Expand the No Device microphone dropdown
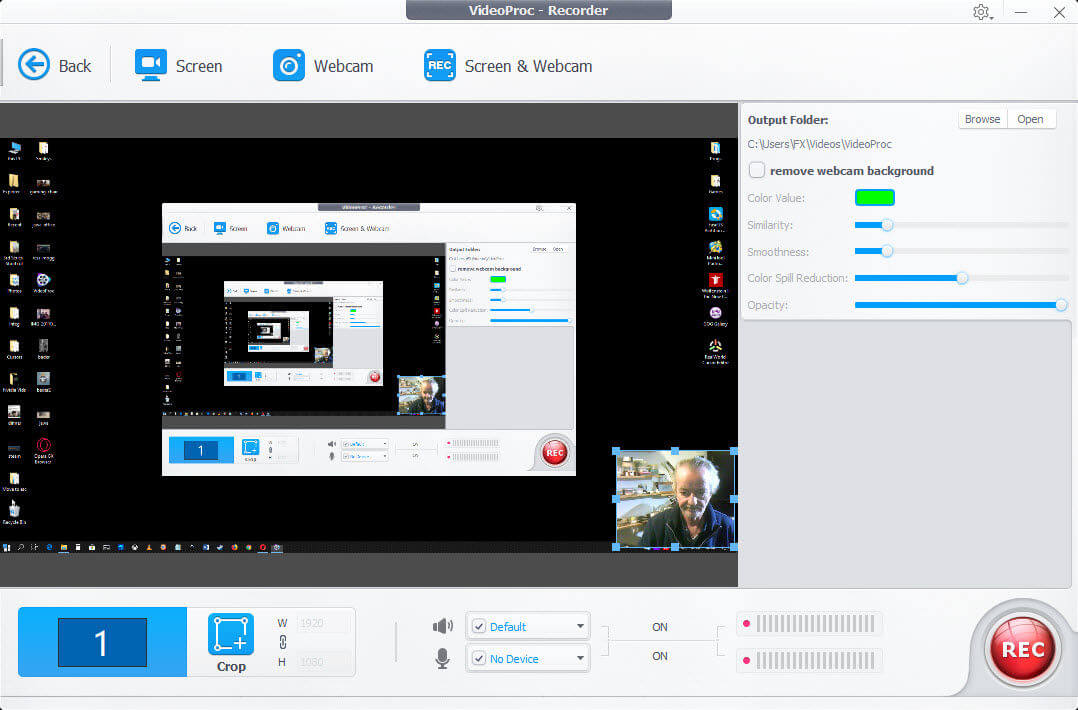 tap(580, 658)
